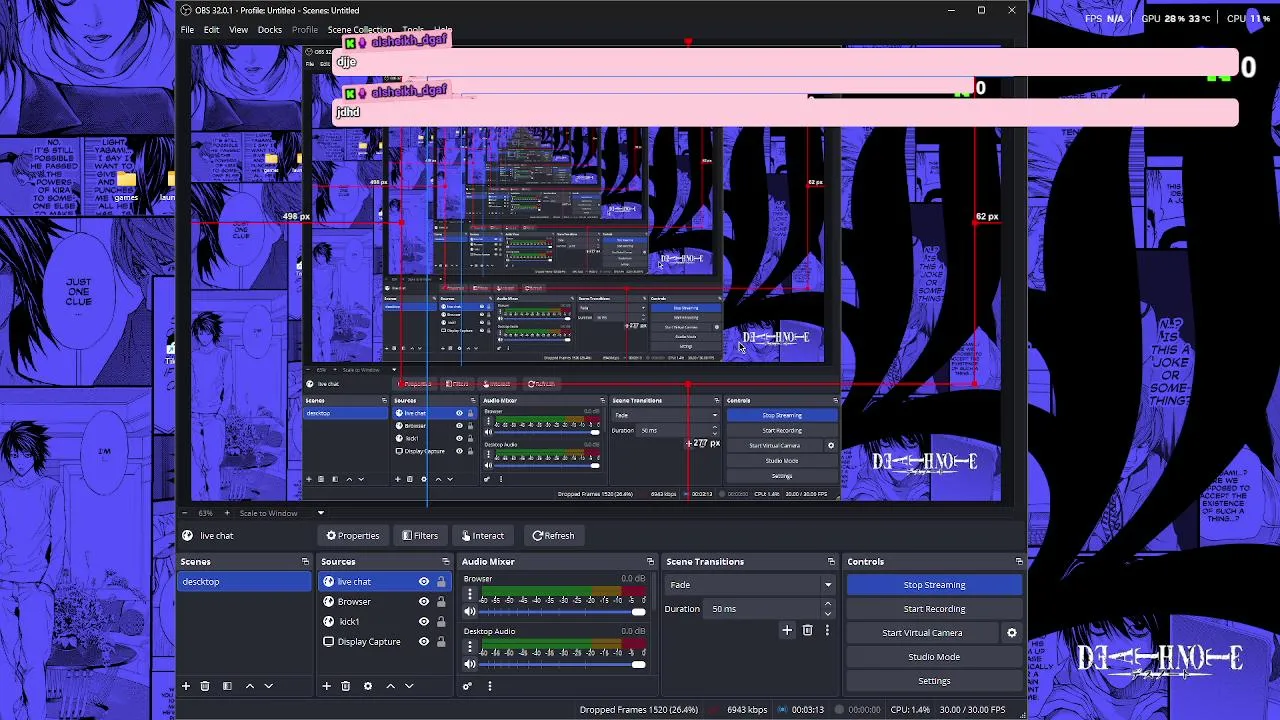Screen dimensions: 1280x720
Task: Click the Interact button
Action: pos(482,536)
